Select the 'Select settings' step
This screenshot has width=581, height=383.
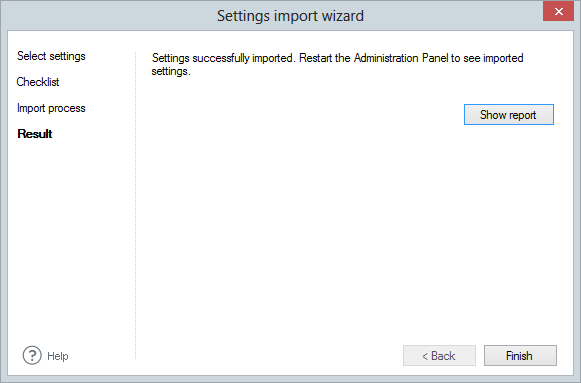click(x=51, y=56)
